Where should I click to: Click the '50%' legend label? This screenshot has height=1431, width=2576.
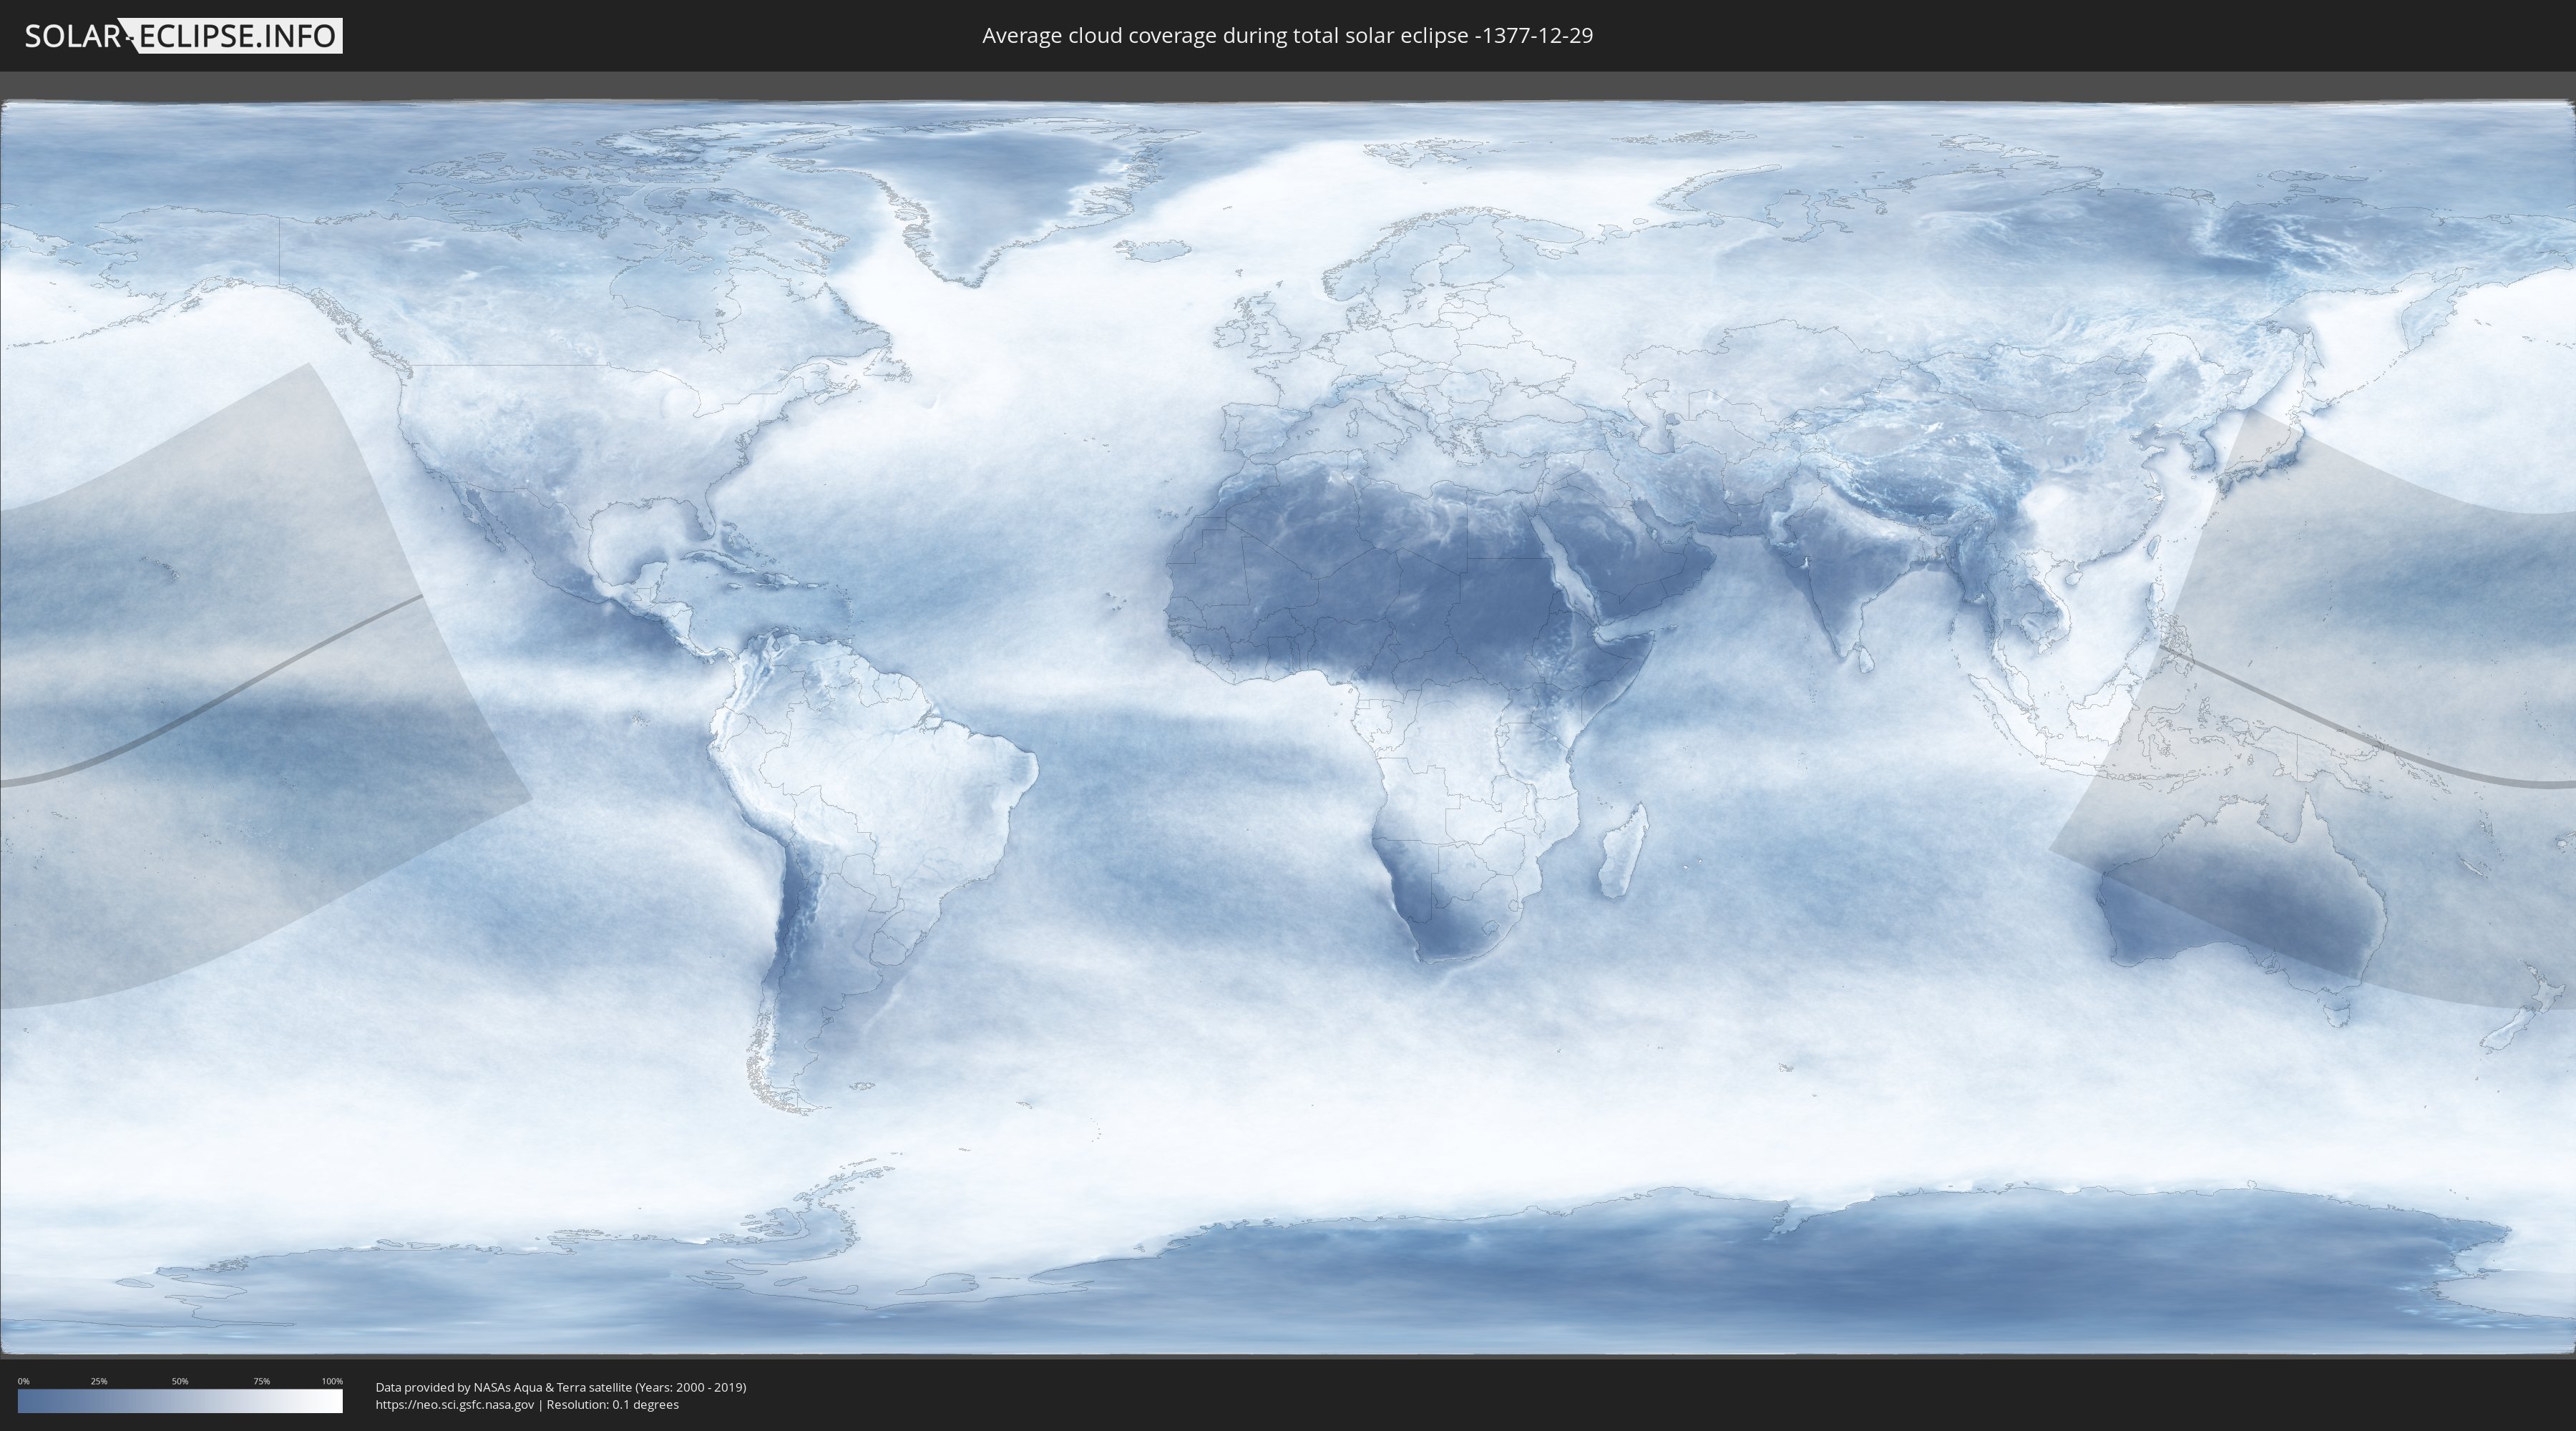tap(180, 1381)
